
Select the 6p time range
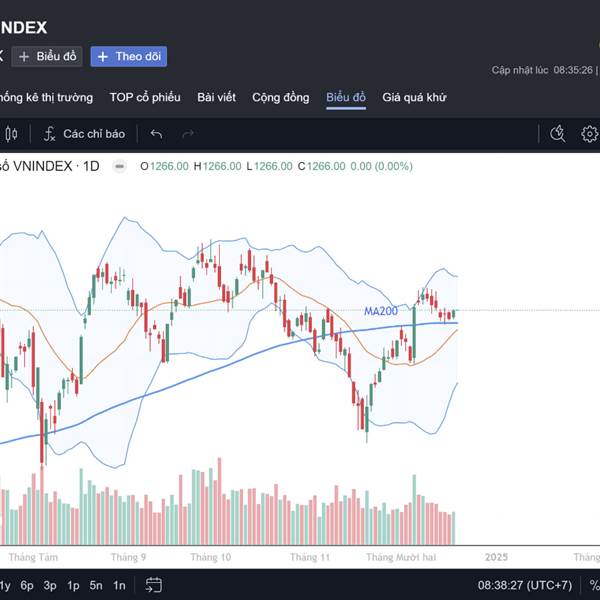27,585
